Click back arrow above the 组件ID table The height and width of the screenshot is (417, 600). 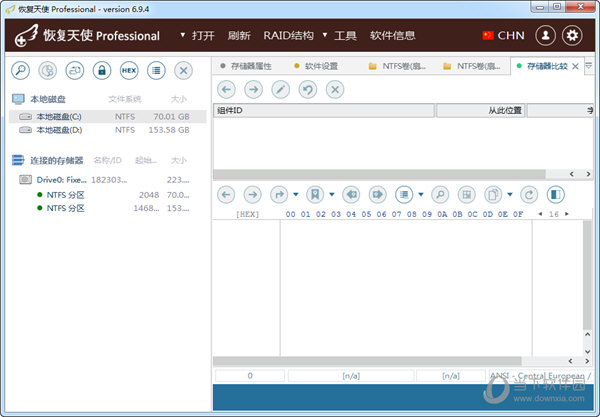(226, 90)
